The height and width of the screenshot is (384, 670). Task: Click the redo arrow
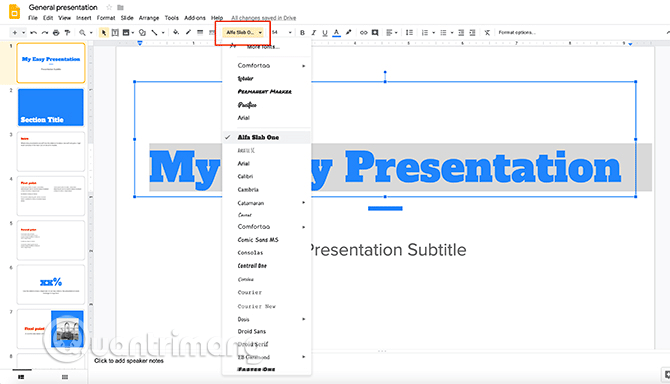[44, 32]
